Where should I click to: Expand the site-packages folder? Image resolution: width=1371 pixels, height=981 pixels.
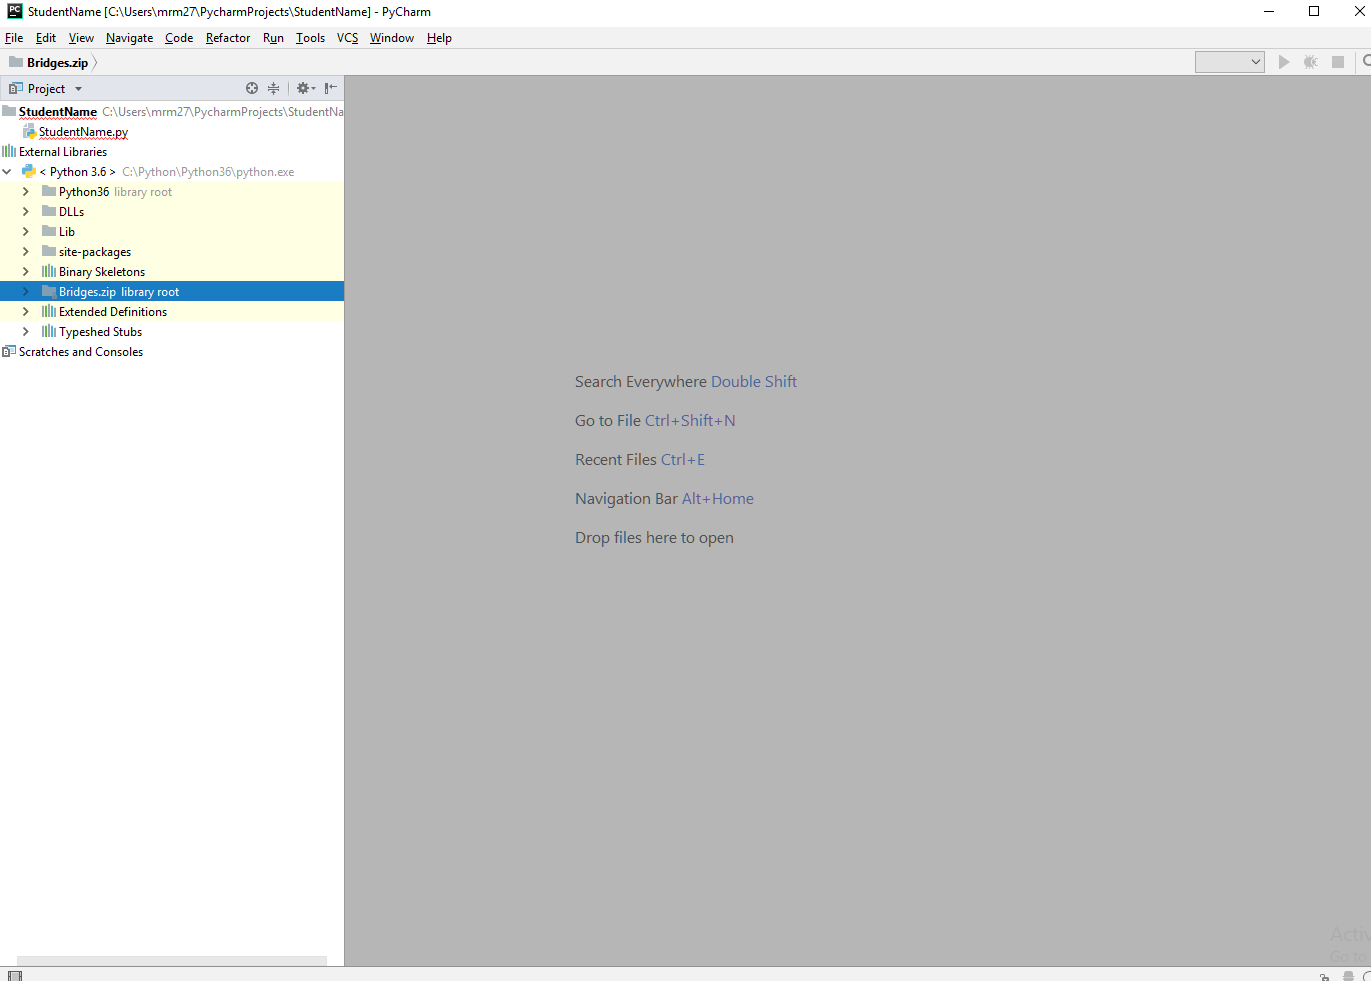[26, 251]
